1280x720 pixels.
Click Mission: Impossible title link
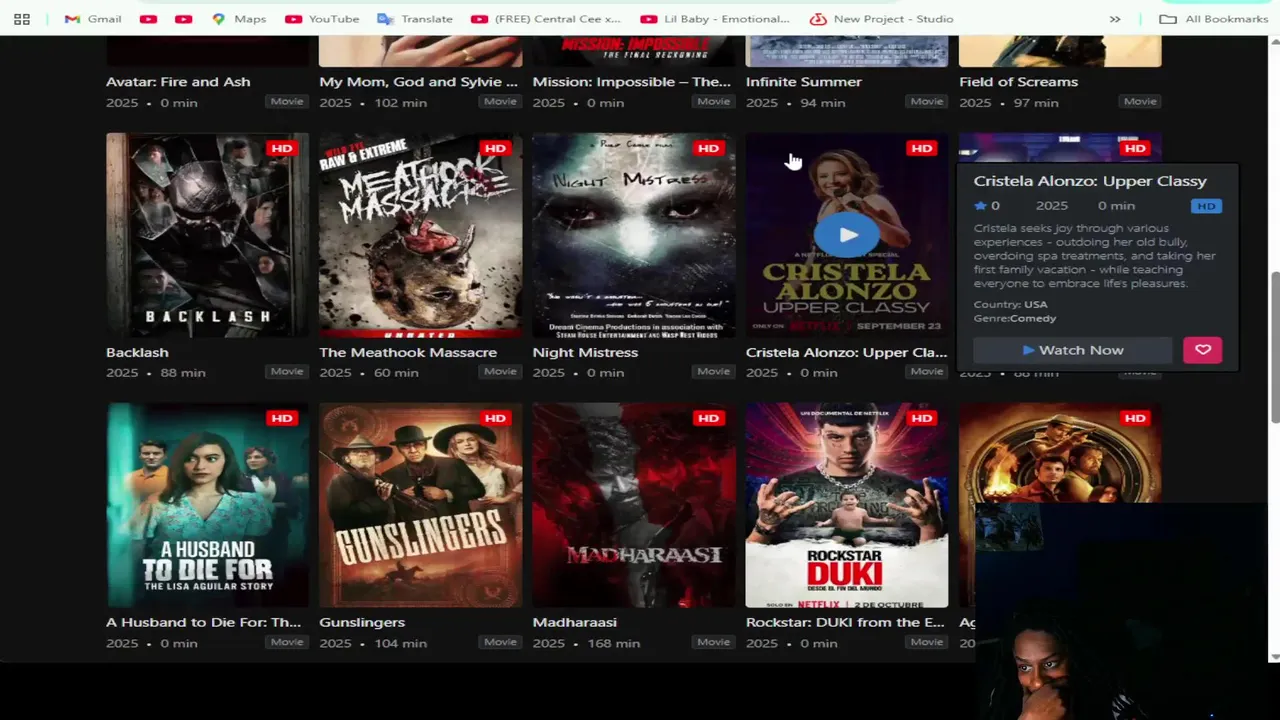coord(631,82)
